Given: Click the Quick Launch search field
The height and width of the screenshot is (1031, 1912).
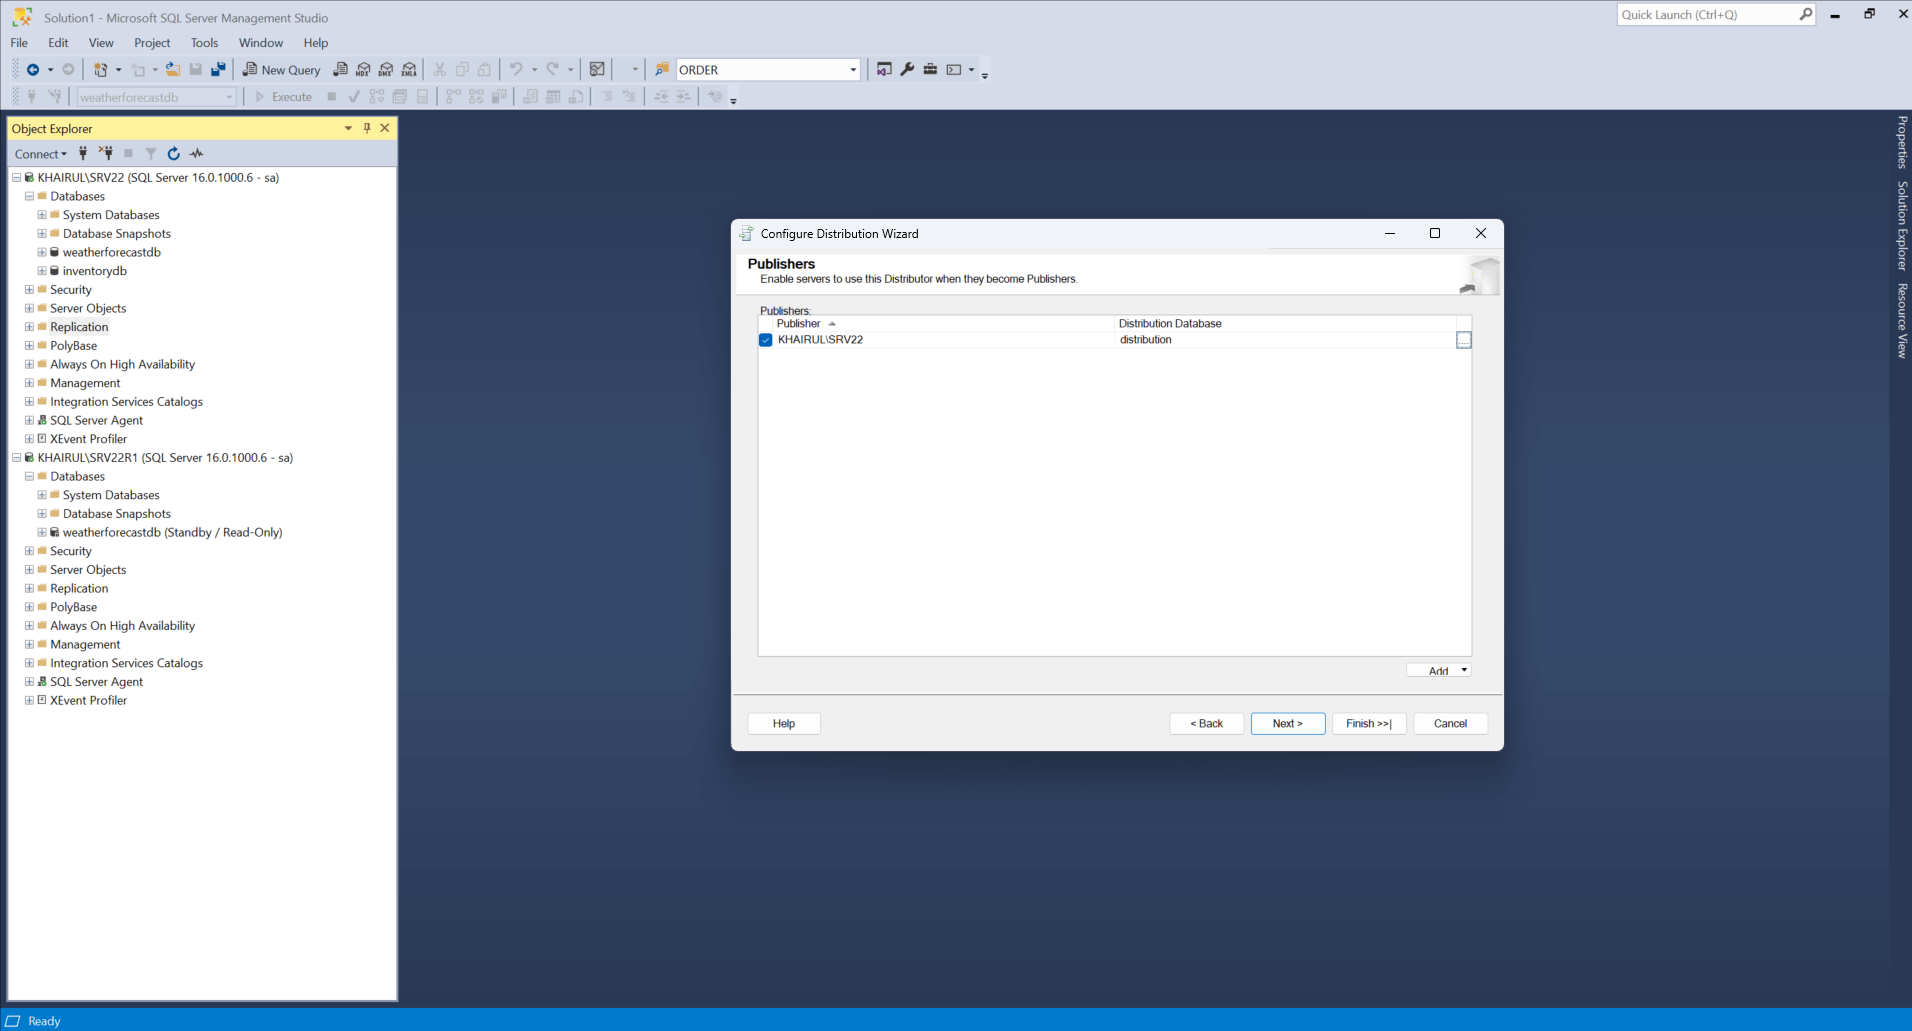Looking at the screenshot, I should coord(1706,15).
